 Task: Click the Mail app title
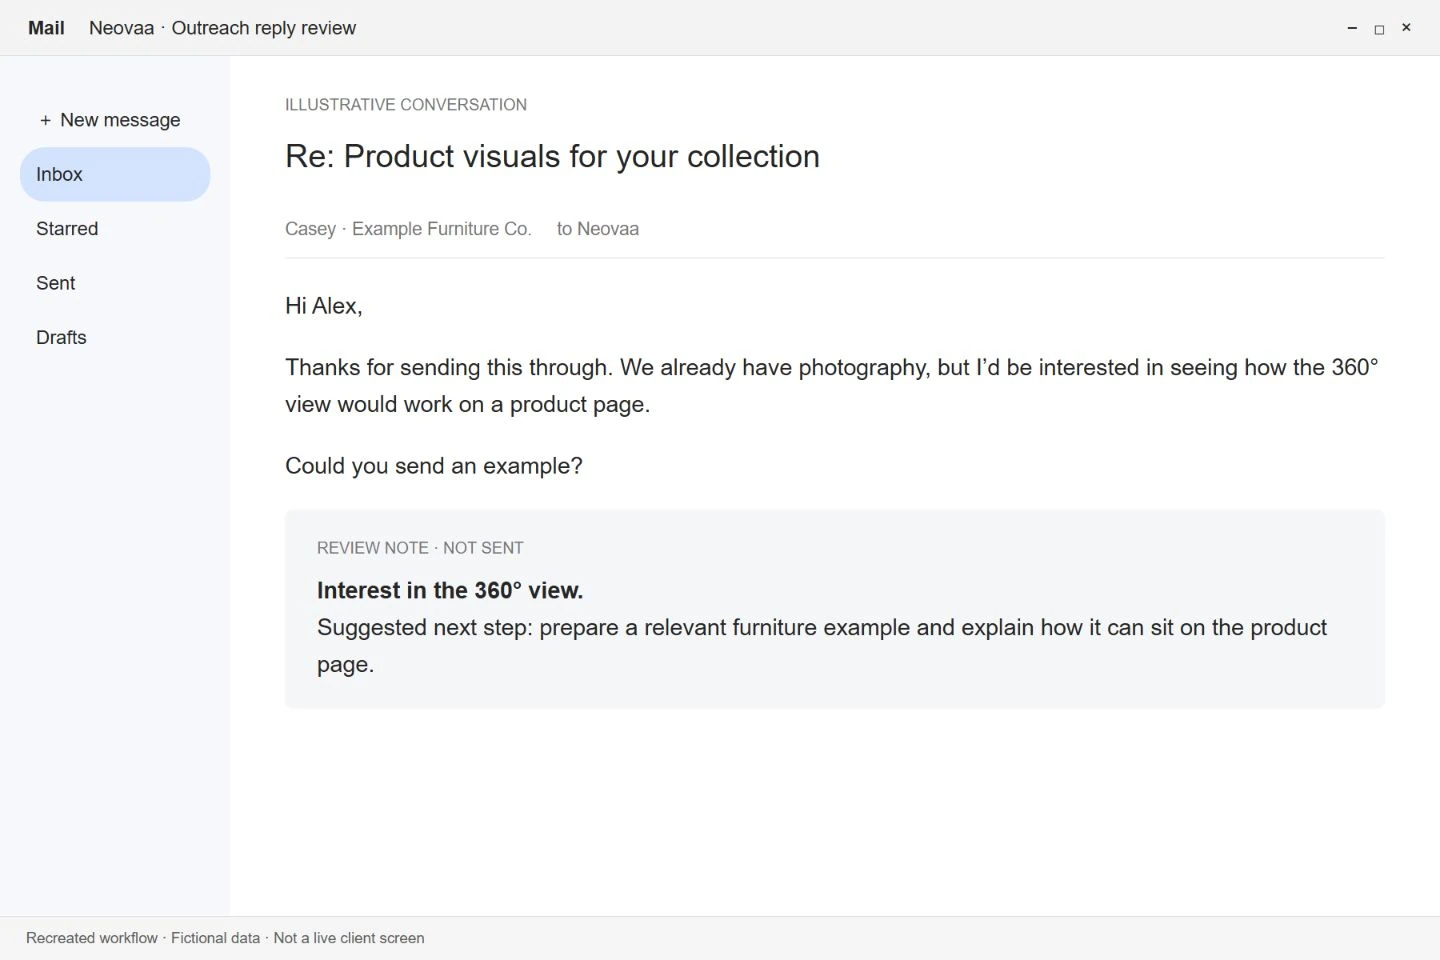tap(46, 28)
